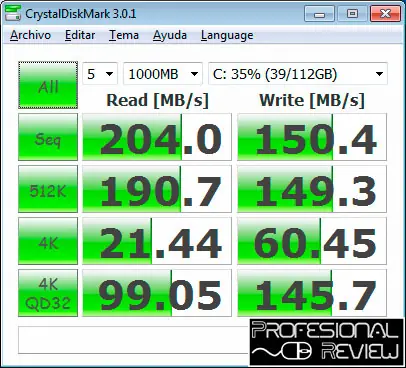Open the Editar menu
Viewport: 406px width, 368px height.
tap(80, 35)
